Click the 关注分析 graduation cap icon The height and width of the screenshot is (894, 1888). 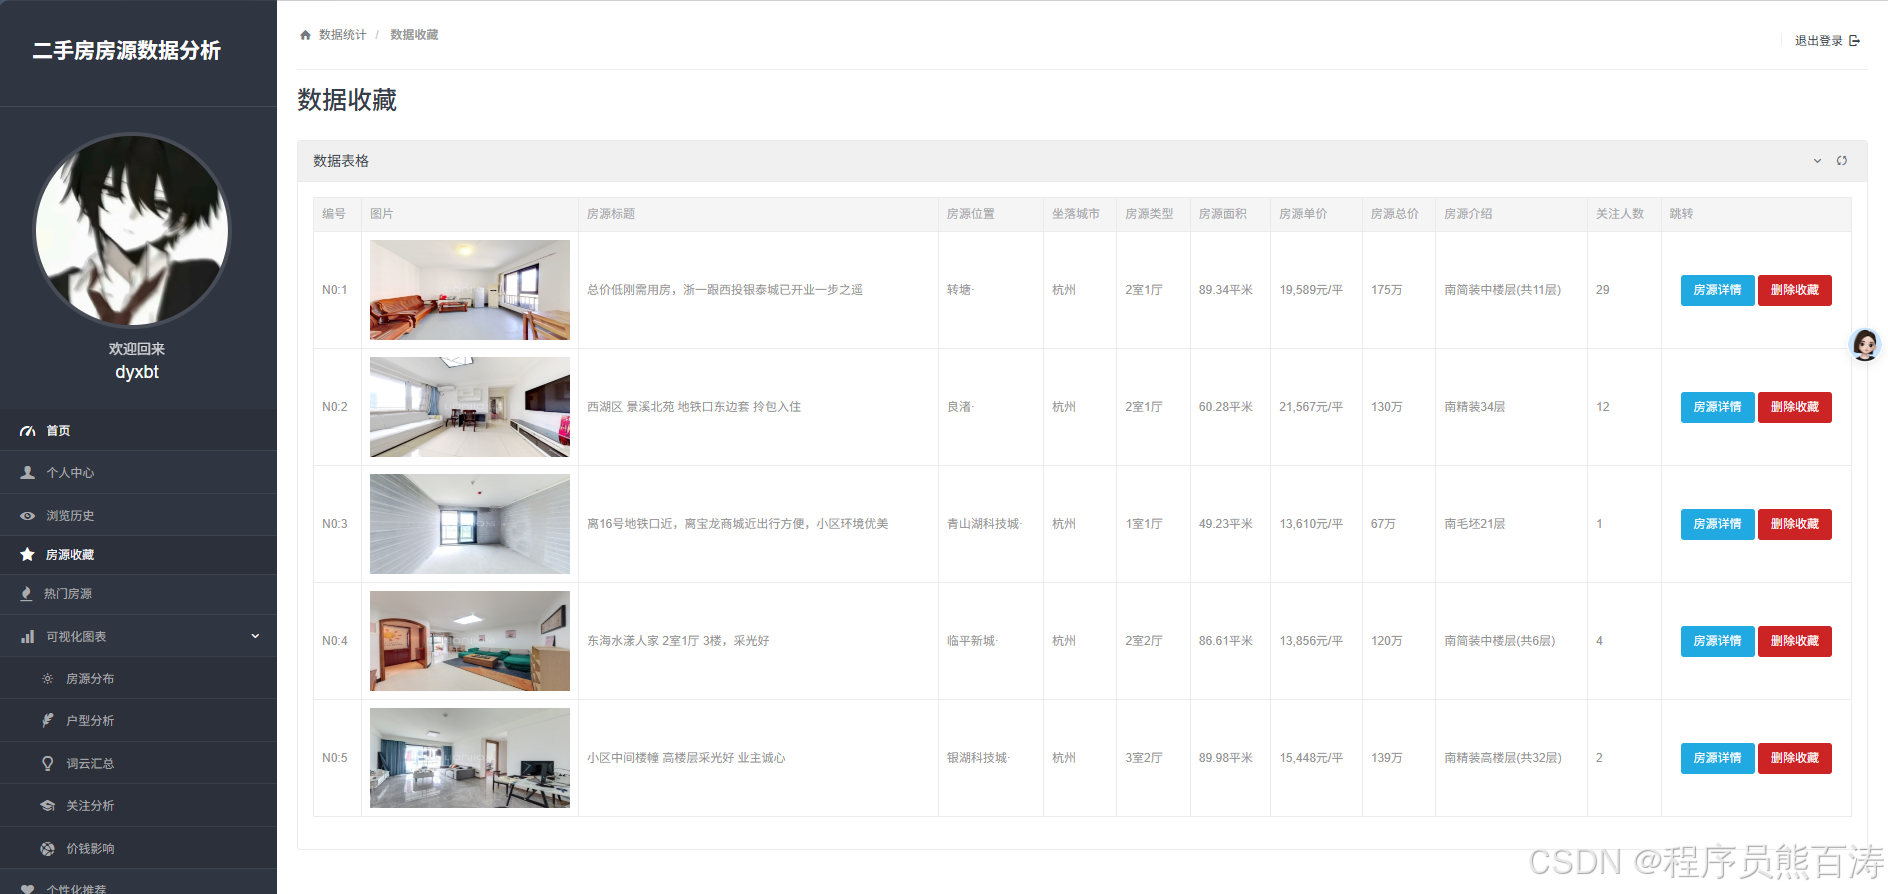47,806
